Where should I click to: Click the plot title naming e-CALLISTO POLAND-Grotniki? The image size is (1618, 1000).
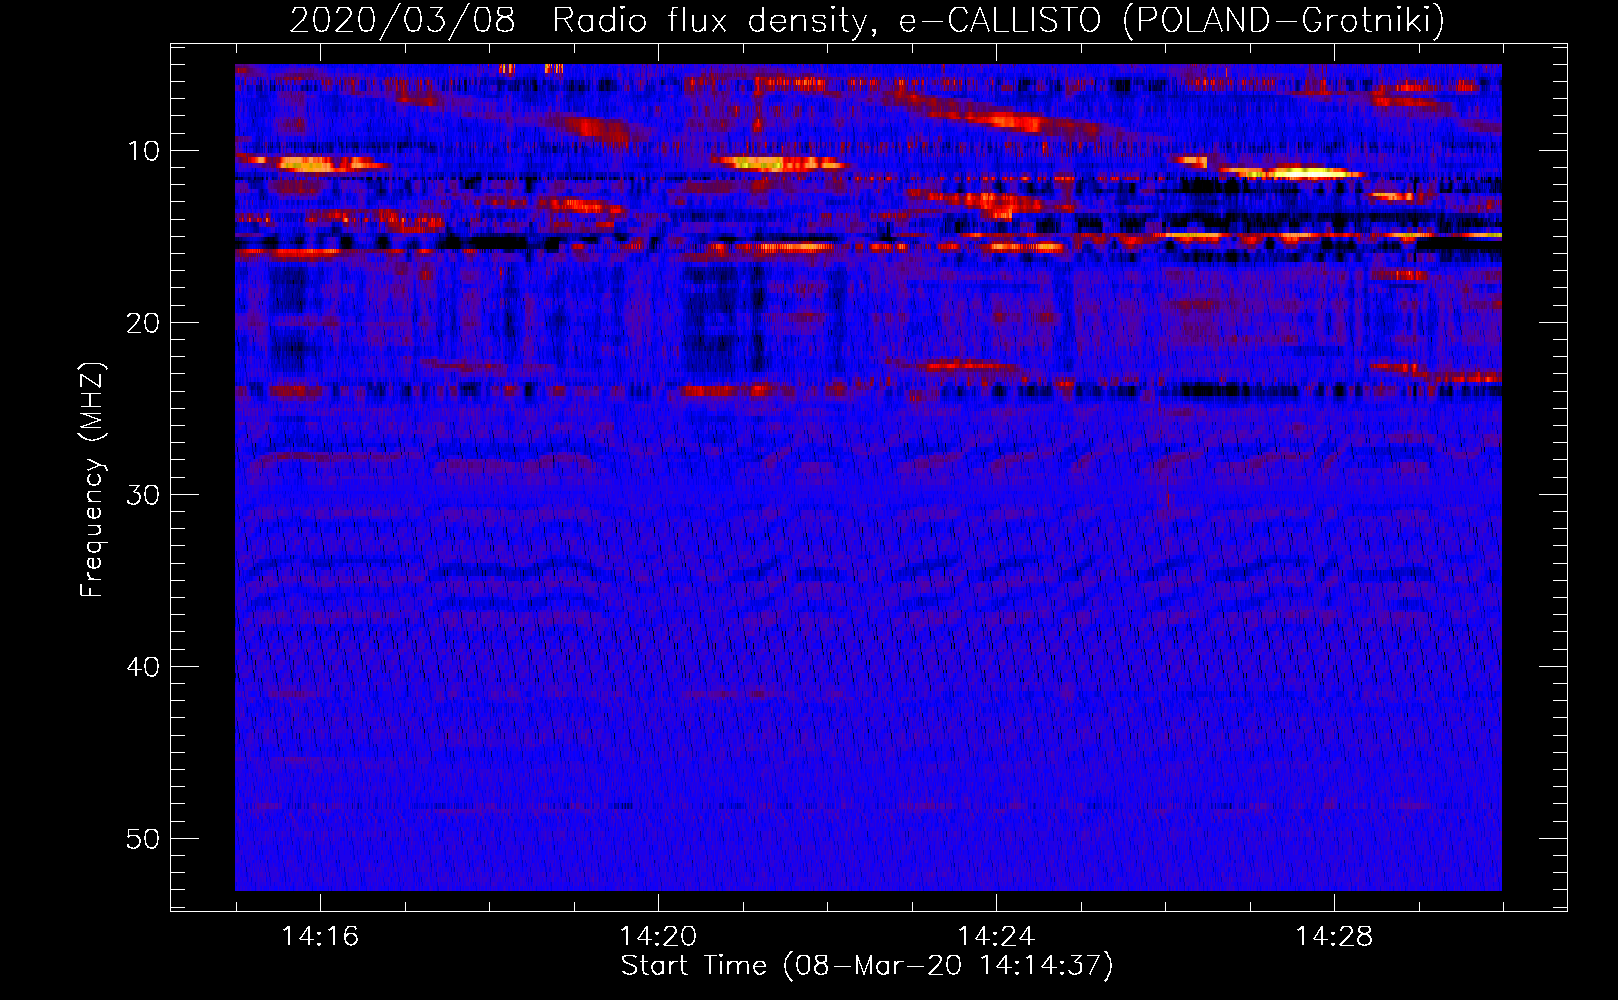pyautogui.click(x=867, y=20)
